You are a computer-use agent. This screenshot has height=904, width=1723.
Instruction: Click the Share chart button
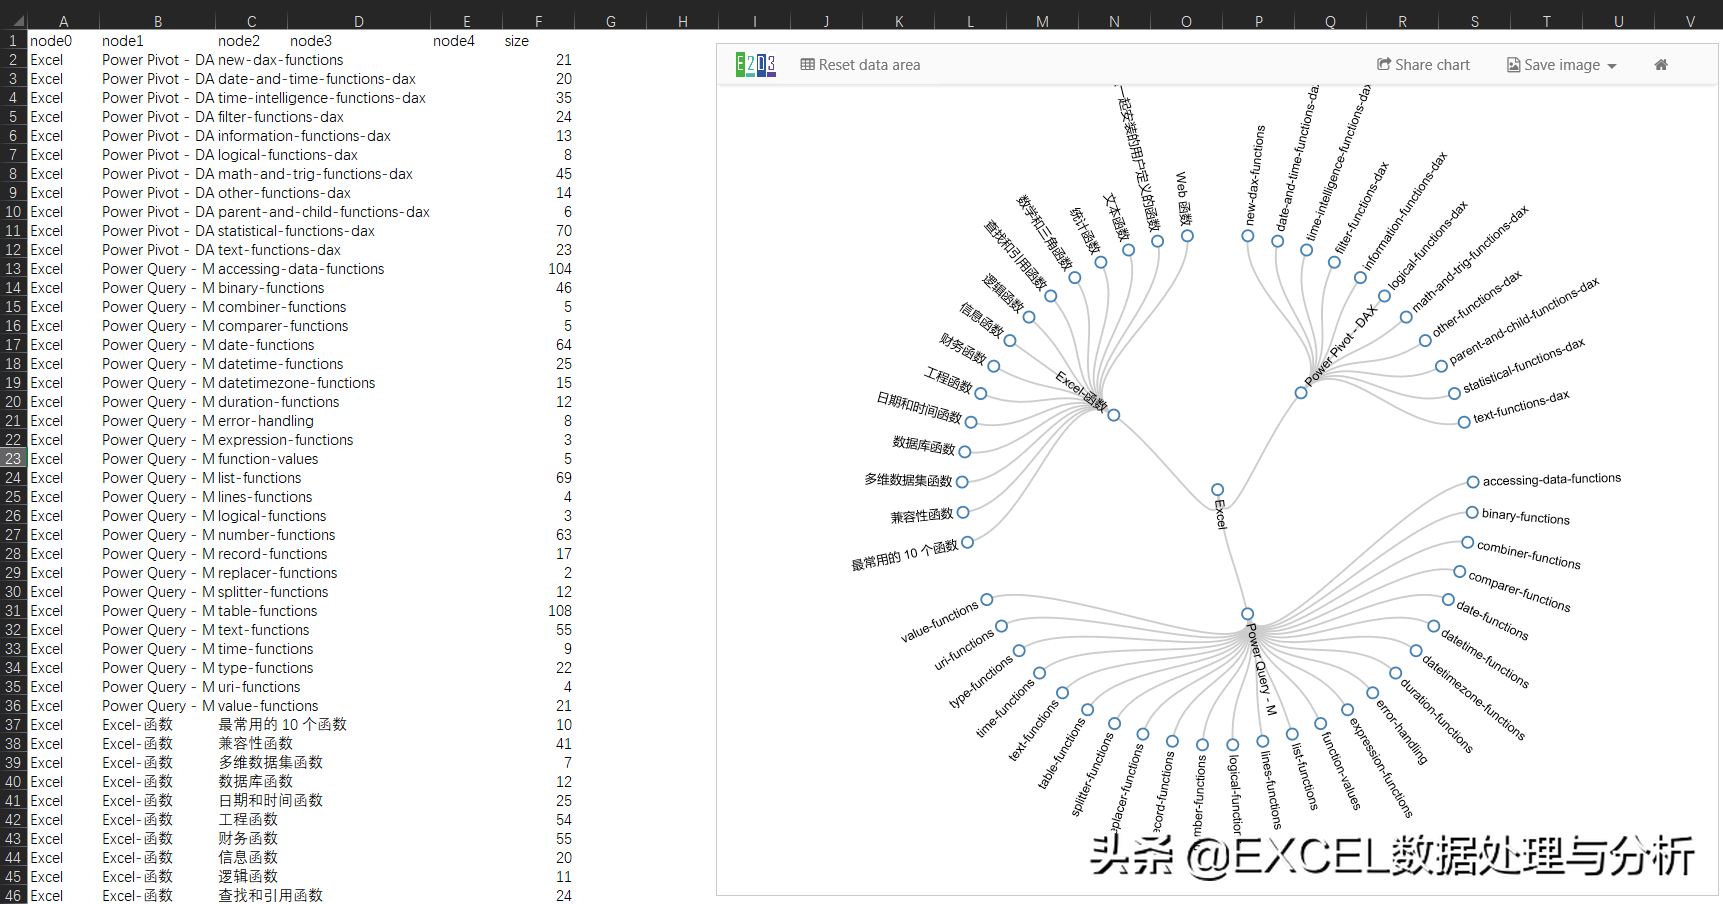click(1423, 65)
